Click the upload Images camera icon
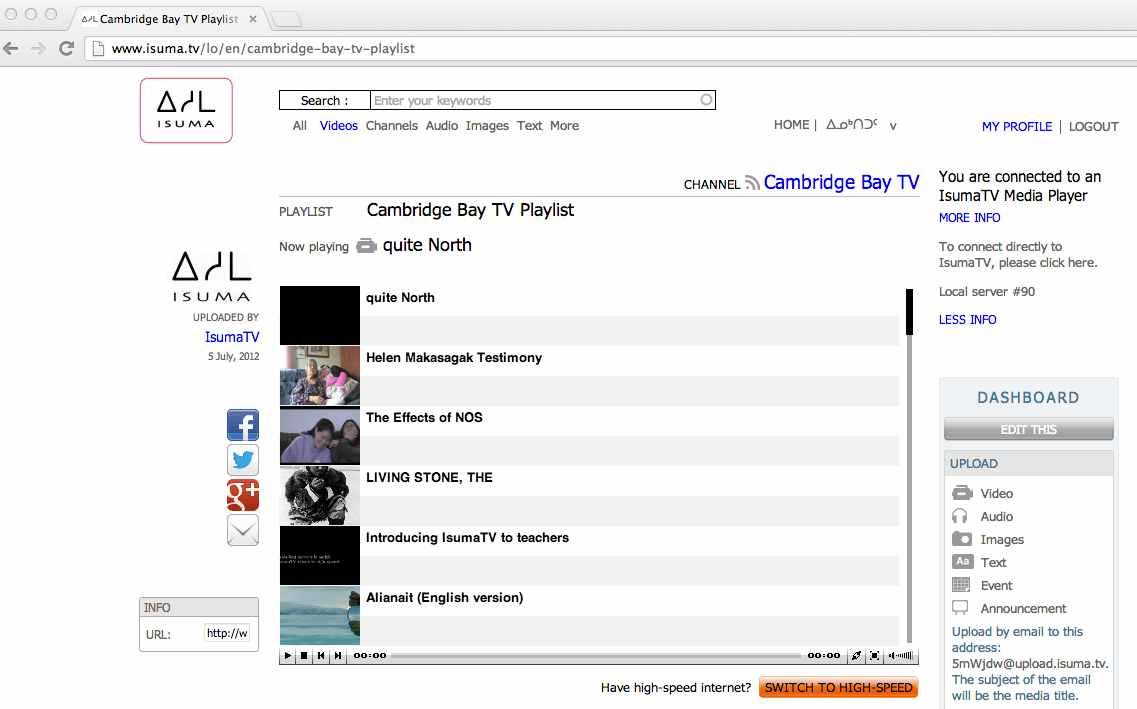 point(962,539)
